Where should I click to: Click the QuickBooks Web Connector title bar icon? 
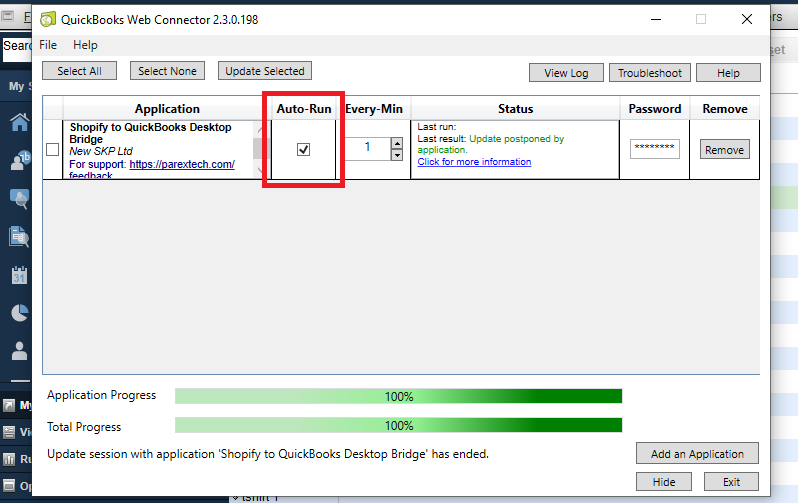pyautogui.click(x=48, y=19)
